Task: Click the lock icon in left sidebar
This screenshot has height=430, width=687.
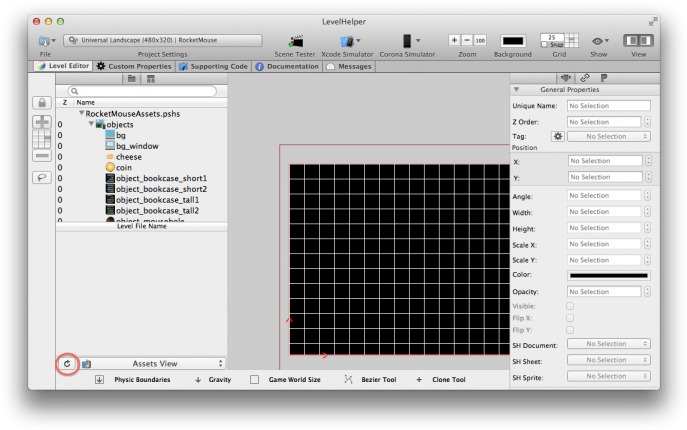Action: pos(42,103)
